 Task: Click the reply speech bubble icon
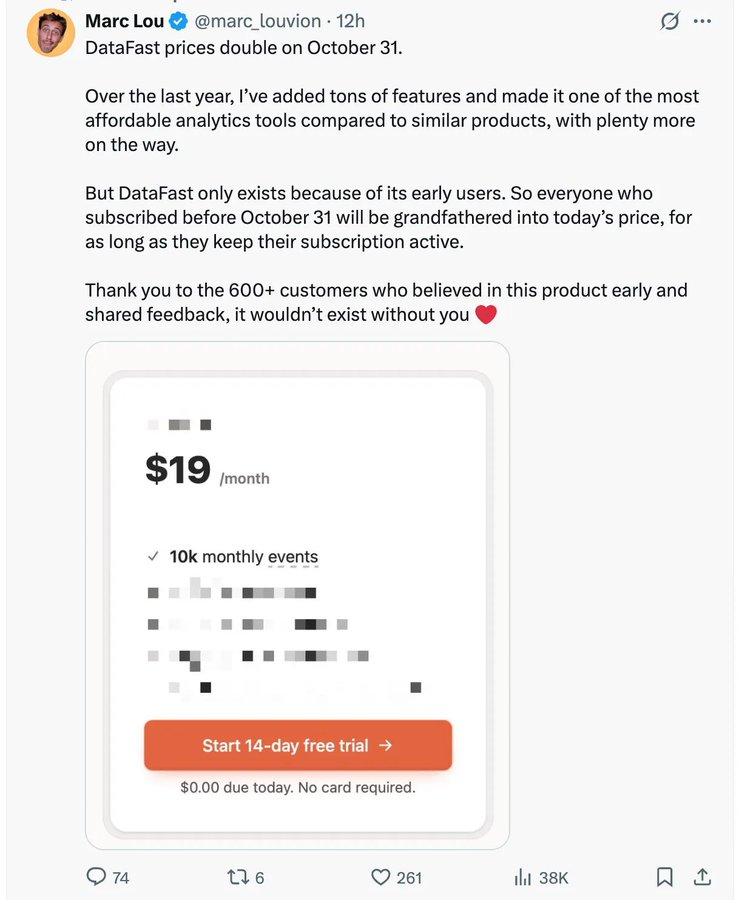coord(97,877)
